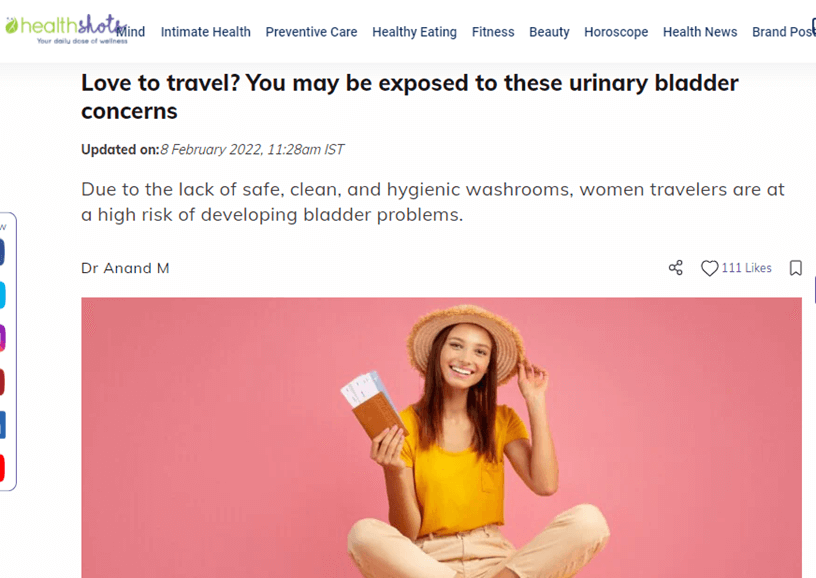
Task: Open Health News from the top navigation
Action: click(700, 32)
